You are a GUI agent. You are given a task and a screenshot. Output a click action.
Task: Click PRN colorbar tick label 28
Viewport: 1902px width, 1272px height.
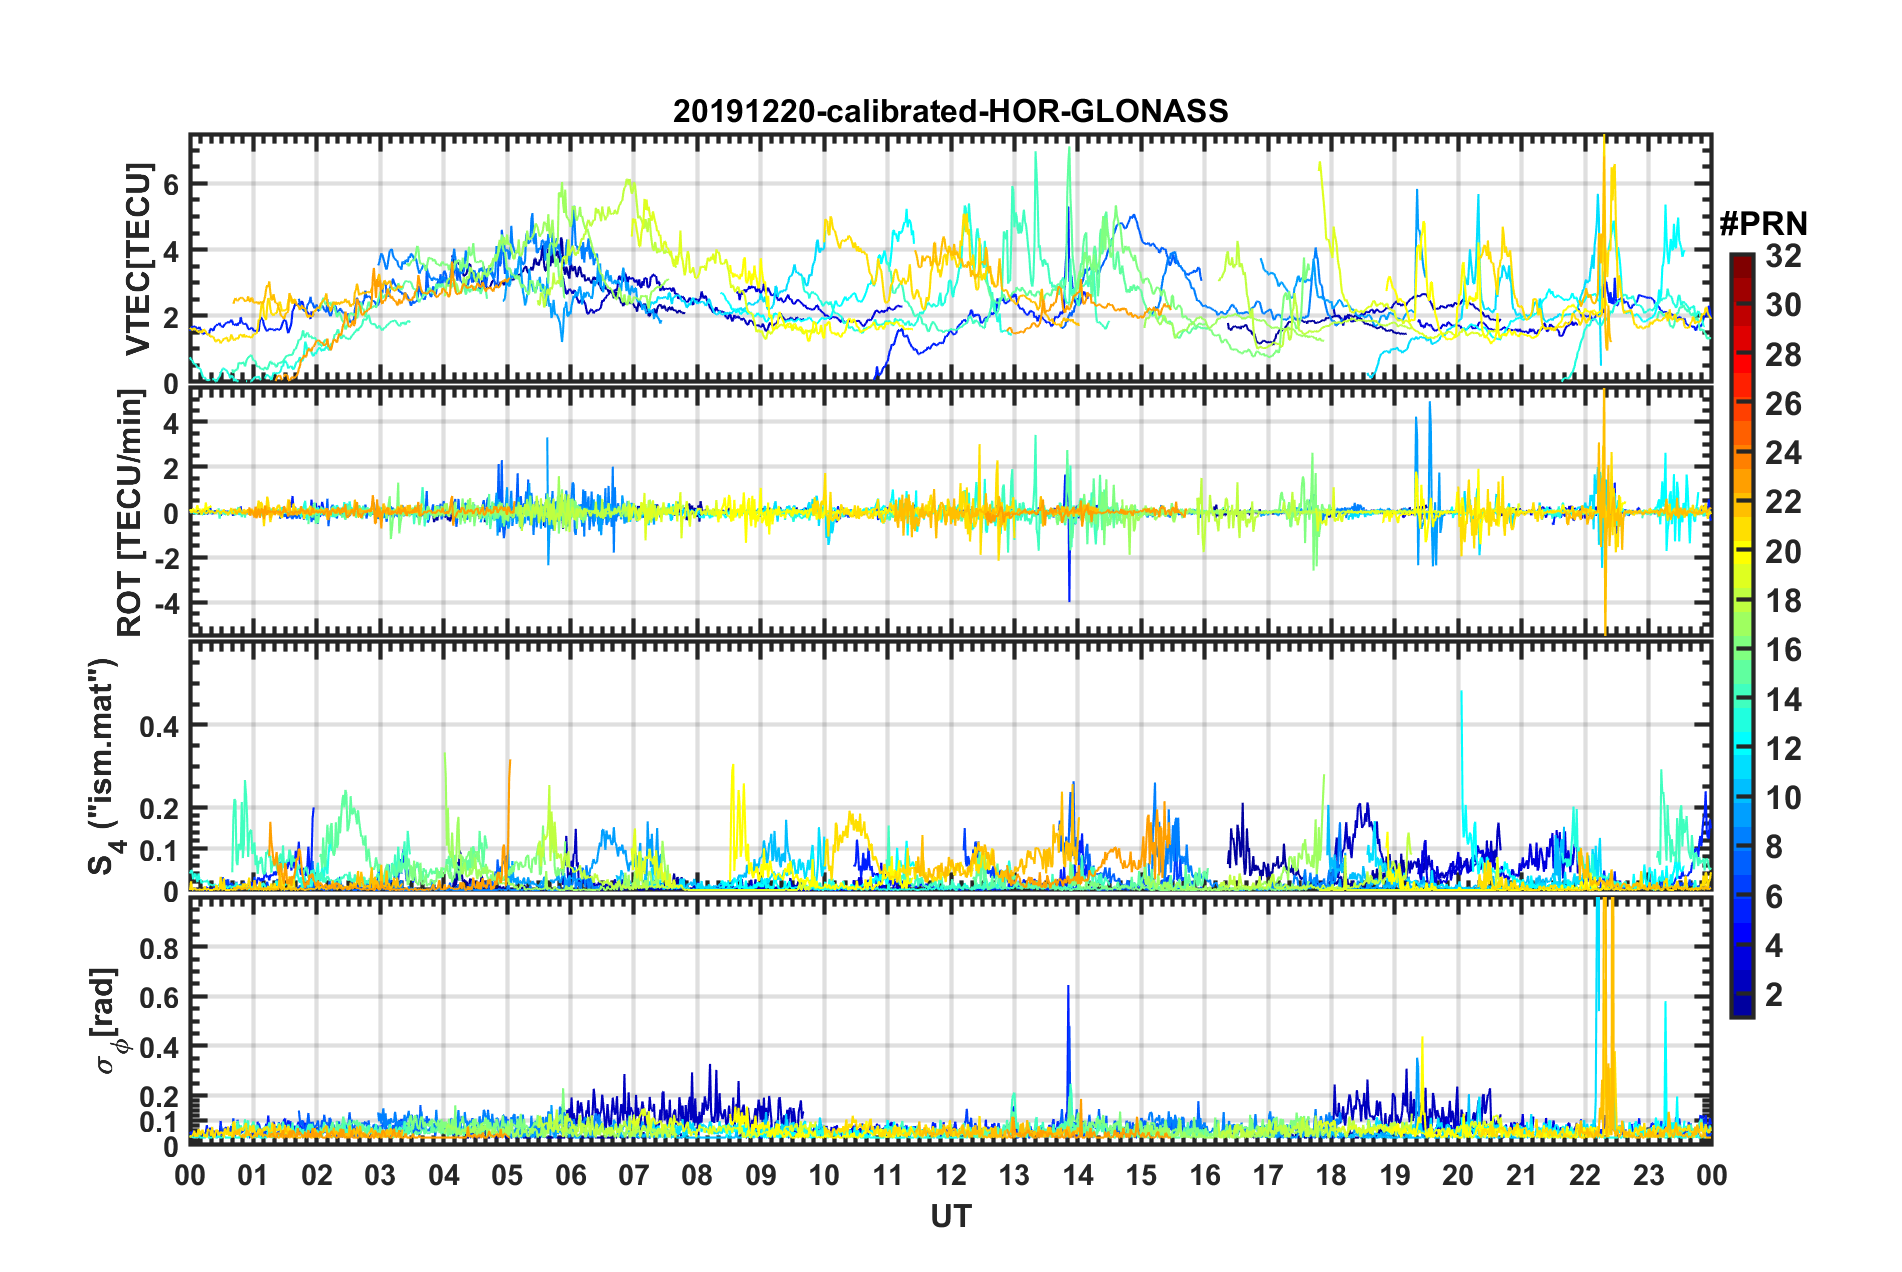[x=1783, y=354]
